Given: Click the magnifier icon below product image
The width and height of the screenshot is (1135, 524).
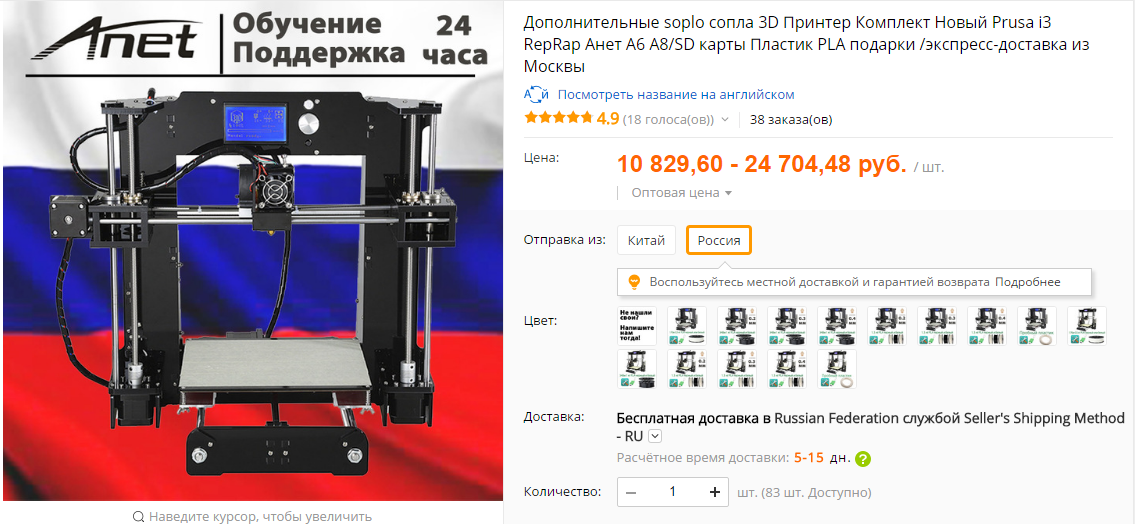Looking at the screenshot, I should [139, 517].
